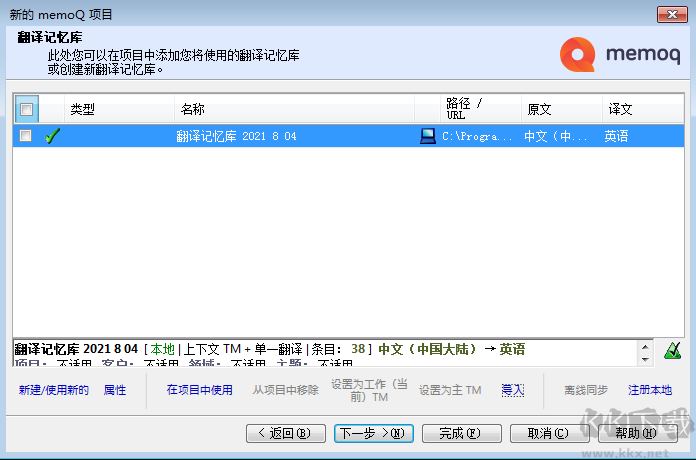696x460 pixels.
Task: Click 设置为主 TM link
Action: point(450,390)
